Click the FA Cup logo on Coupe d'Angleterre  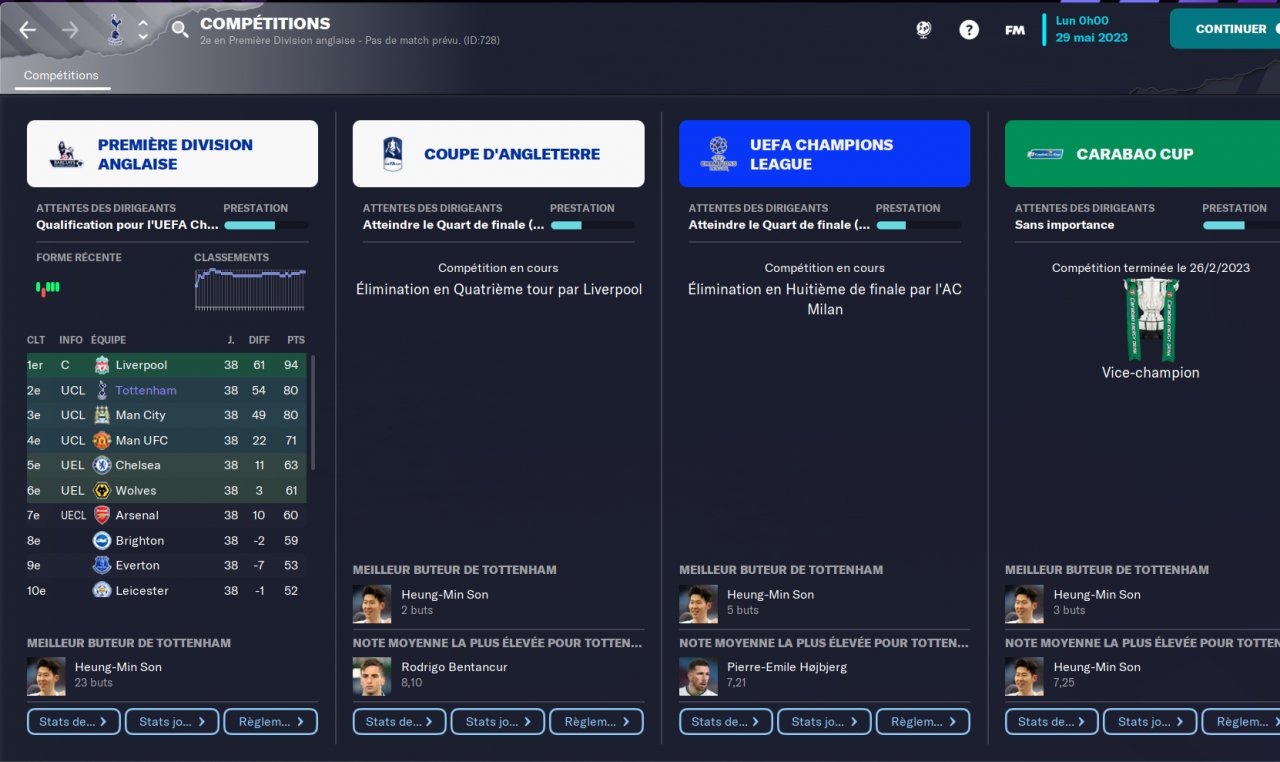(x=393, y=154)
